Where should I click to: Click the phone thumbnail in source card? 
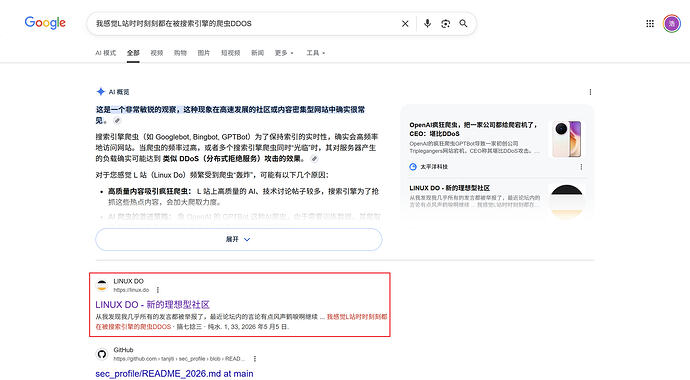coord(567,139)
